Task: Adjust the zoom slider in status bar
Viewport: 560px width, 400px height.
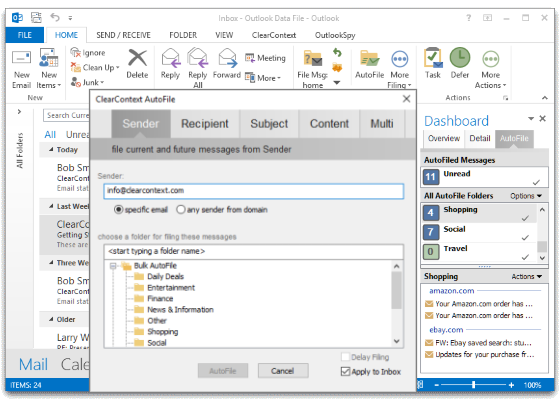Action: pos(473,385)
